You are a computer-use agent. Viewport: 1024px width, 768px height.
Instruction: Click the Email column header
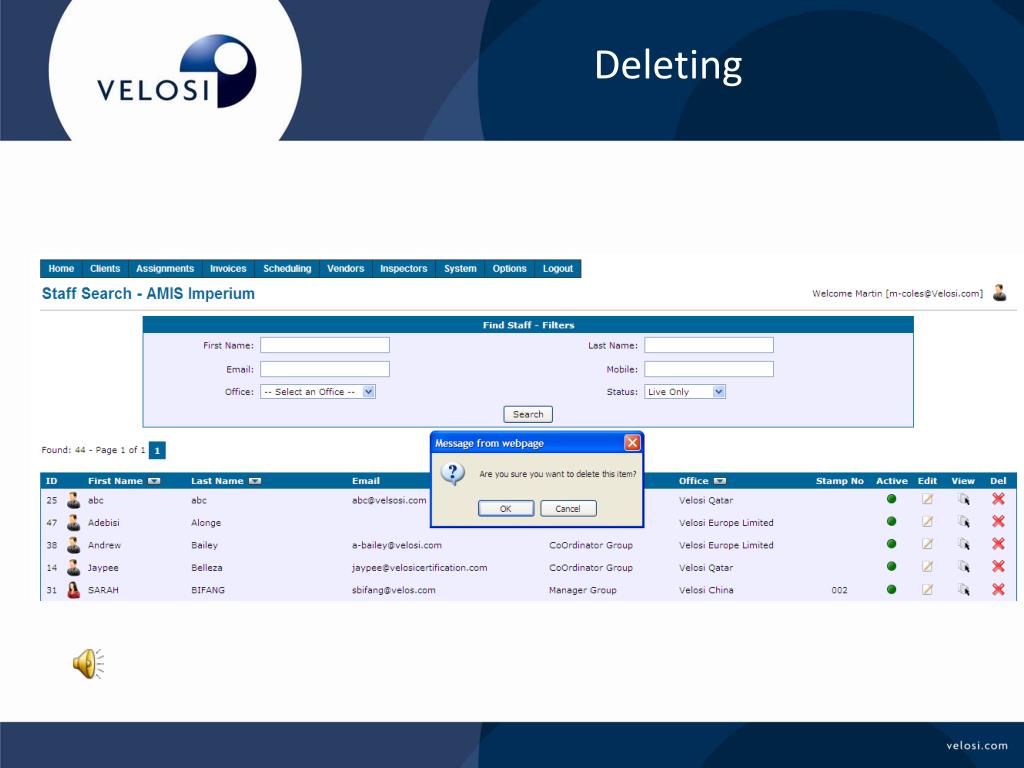[x=366, y=481]
